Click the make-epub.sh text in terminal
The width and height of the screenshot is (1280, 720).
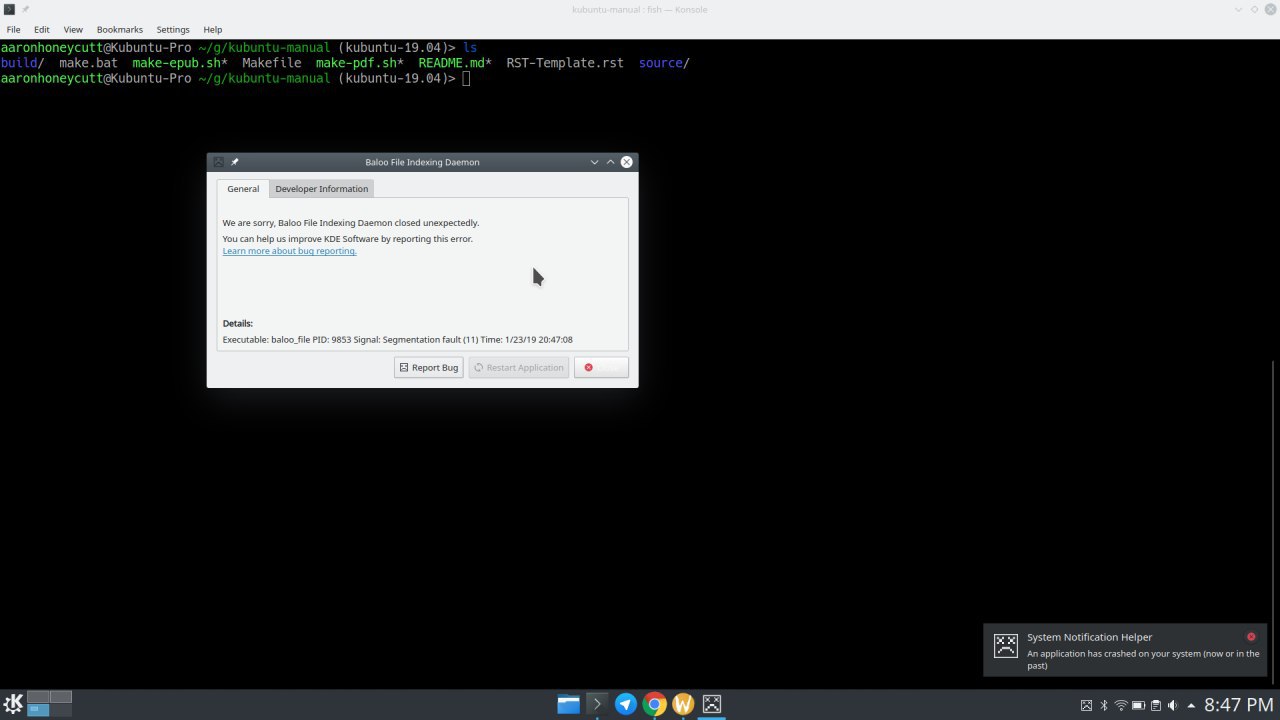[x=176, y=63]
